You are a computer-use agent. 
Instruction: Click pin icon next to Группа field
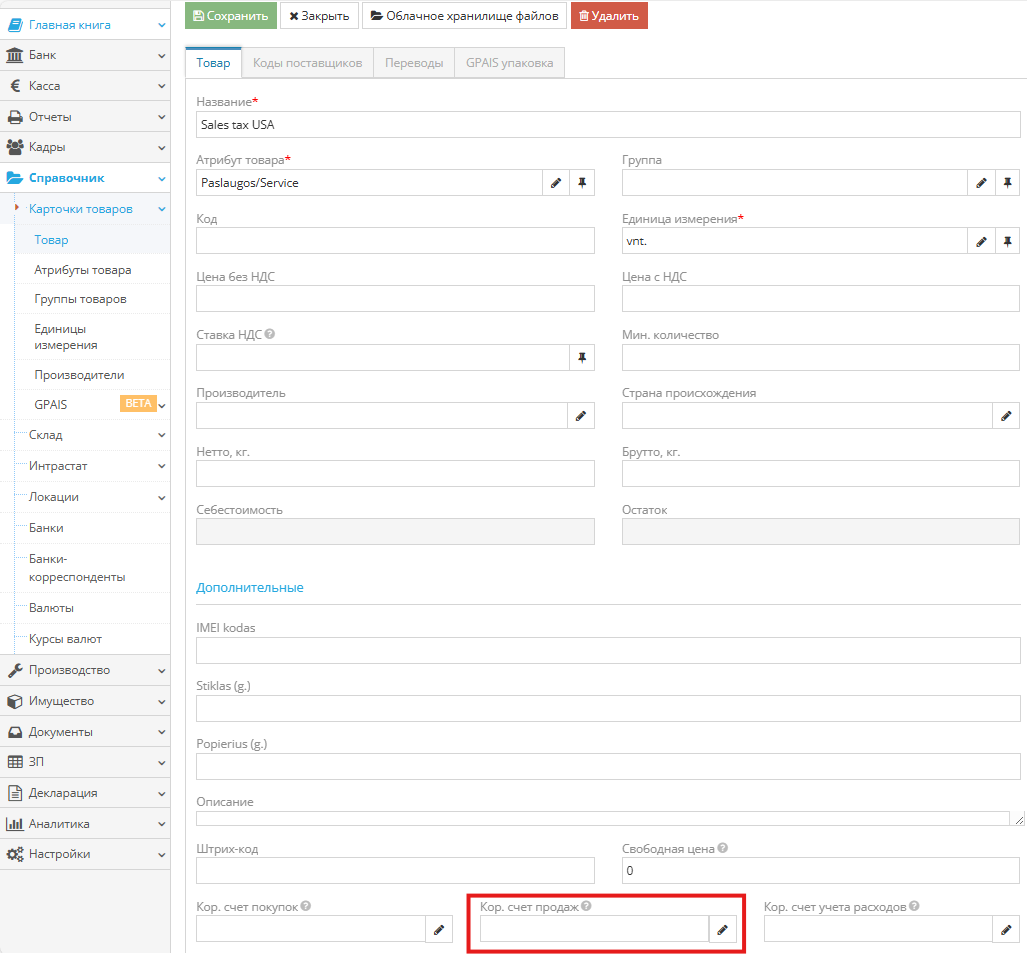tap(1007, 183)
